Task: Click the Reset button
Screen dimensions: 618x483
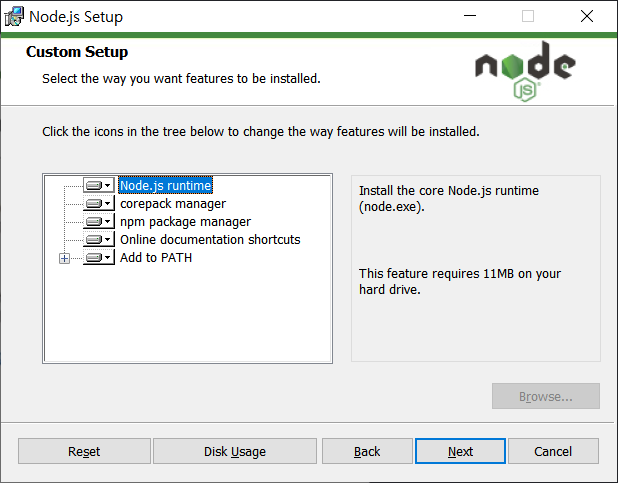Action: [84, 451]
